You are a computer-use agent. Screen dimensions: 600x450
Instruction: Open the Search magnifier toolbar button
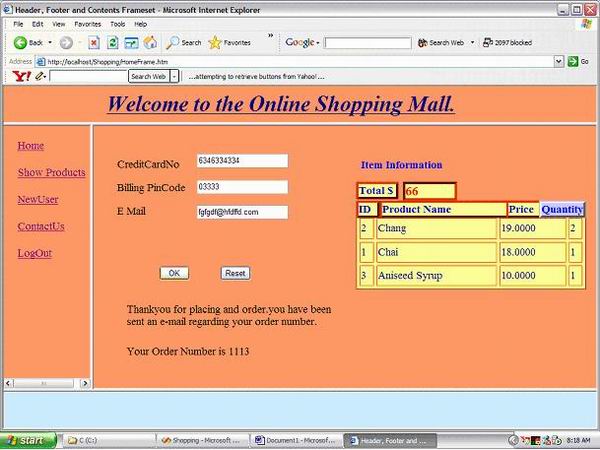click(x=184, y=42)
